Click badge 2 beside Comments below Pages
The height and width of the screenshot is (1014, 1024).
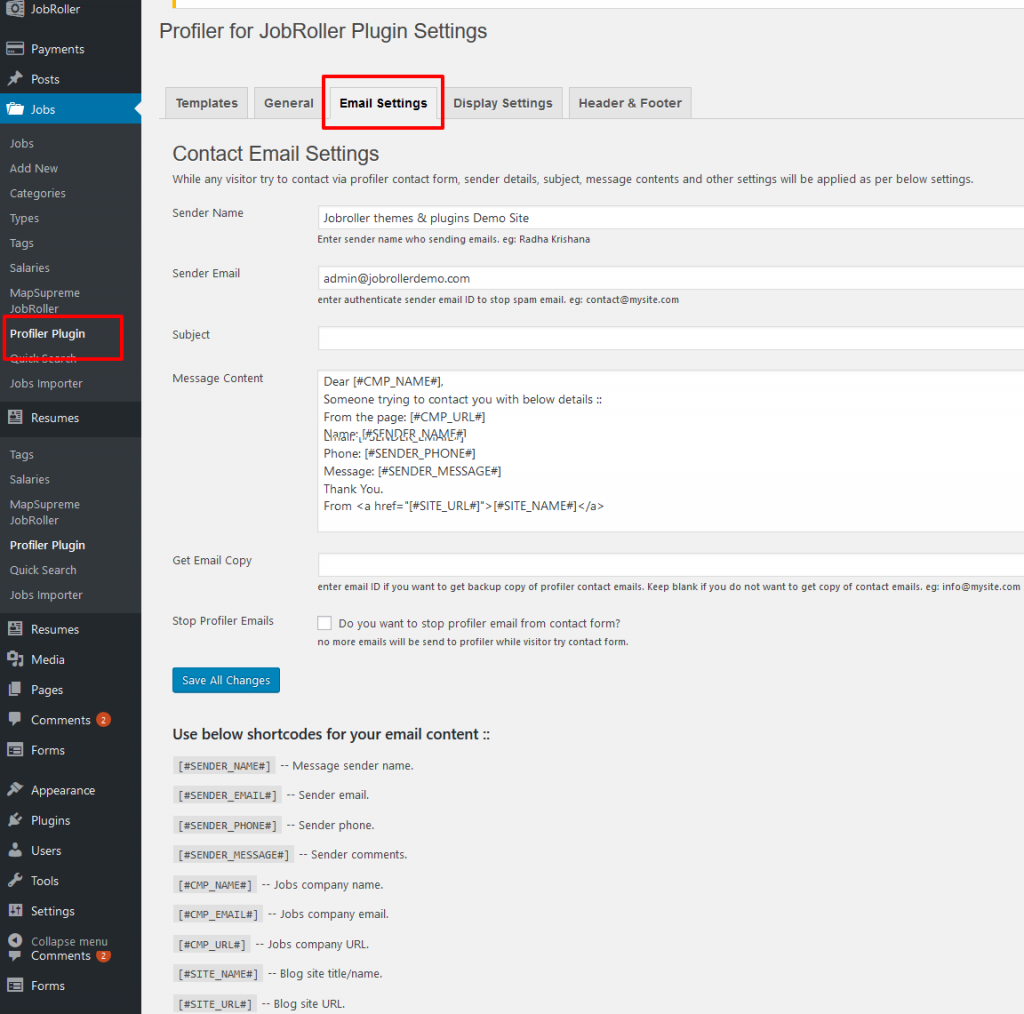pos(103,720)
